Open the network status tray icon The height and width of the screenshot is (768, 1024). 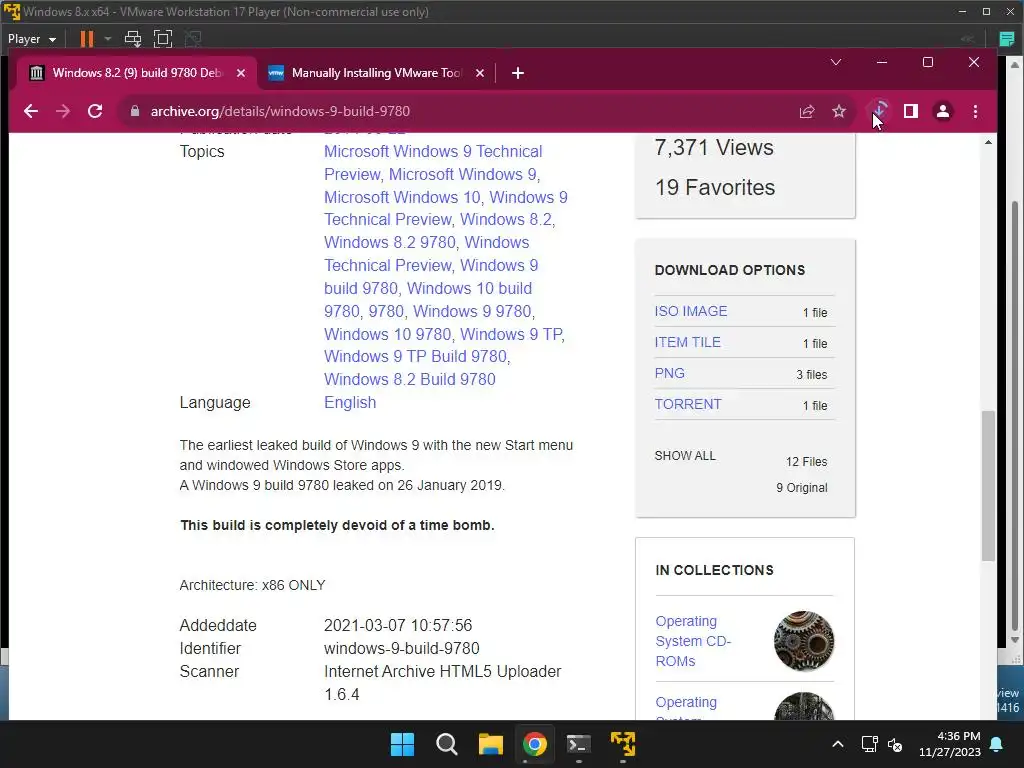(x=869, y=744)
